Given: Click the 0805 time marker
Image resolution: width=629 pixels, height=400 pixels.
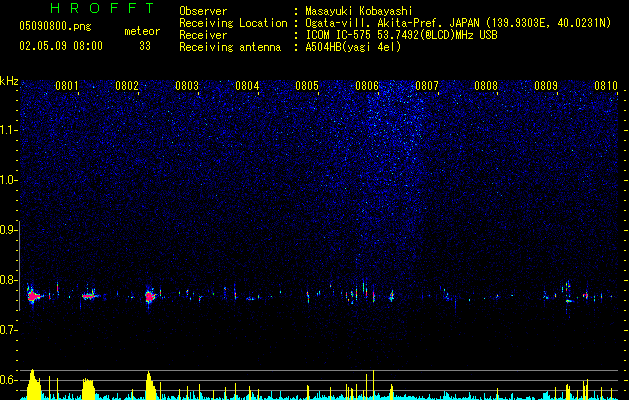Looking at the screenshot, I should point(307,86).
